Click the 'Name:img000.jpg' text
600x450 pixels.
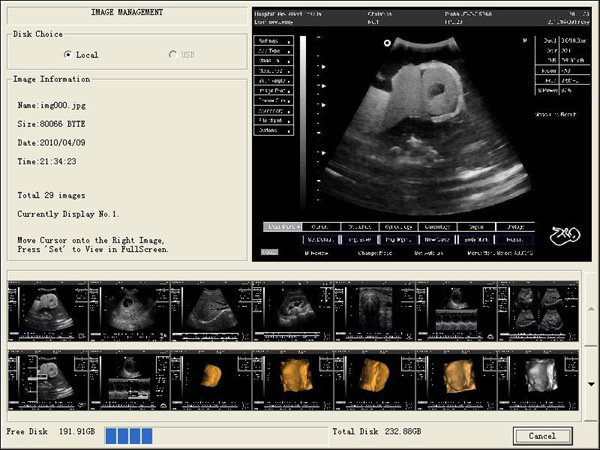click(x=51, y=106)
